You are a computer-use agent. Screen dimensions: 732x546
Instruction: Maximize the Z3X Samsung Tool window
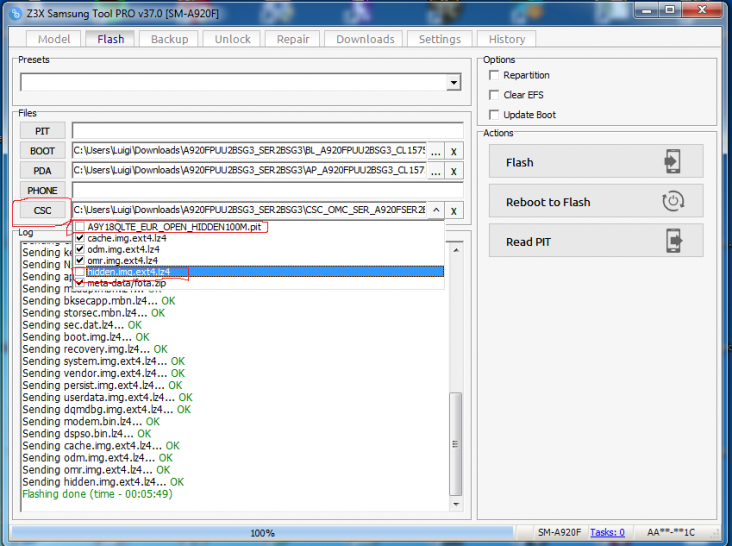coord(670,10)
